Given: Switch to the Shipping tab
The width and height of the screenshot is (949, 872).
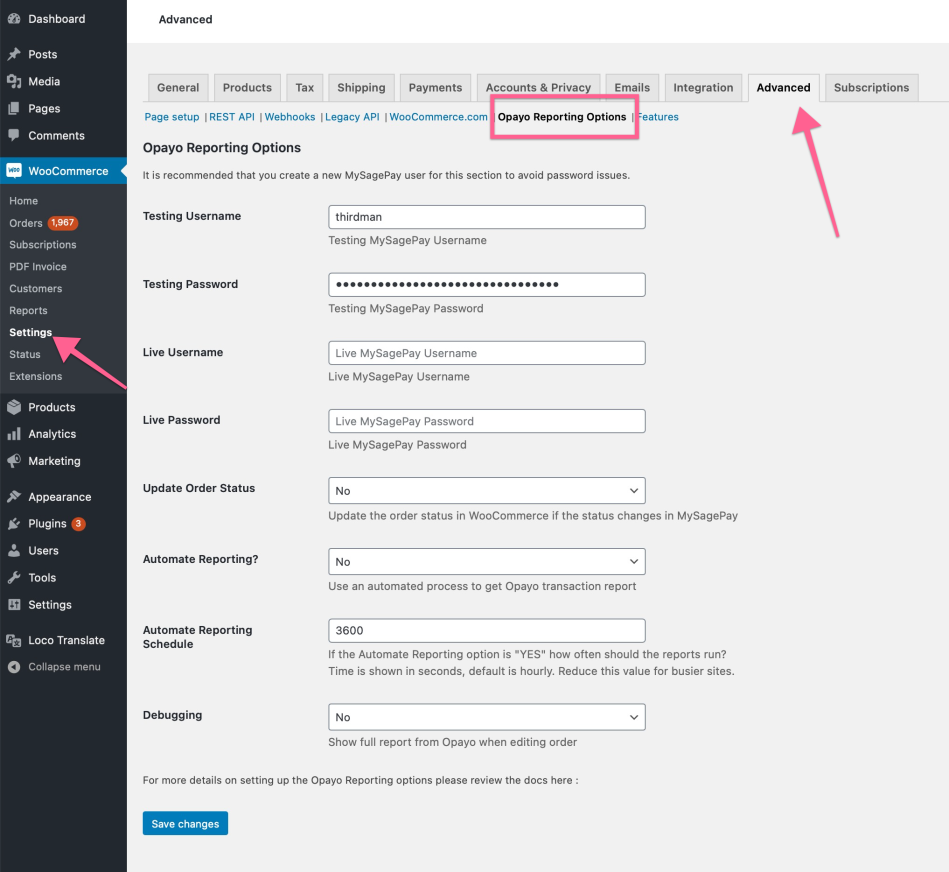Looking at the screenshot, I should (361, 88).
